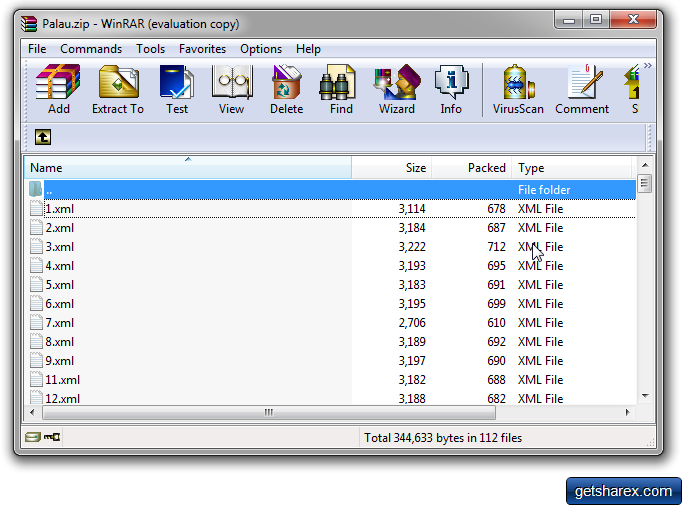Screen dimensions: 682x505
Task: Sort files by the Name column header
Action: (187, 167)
